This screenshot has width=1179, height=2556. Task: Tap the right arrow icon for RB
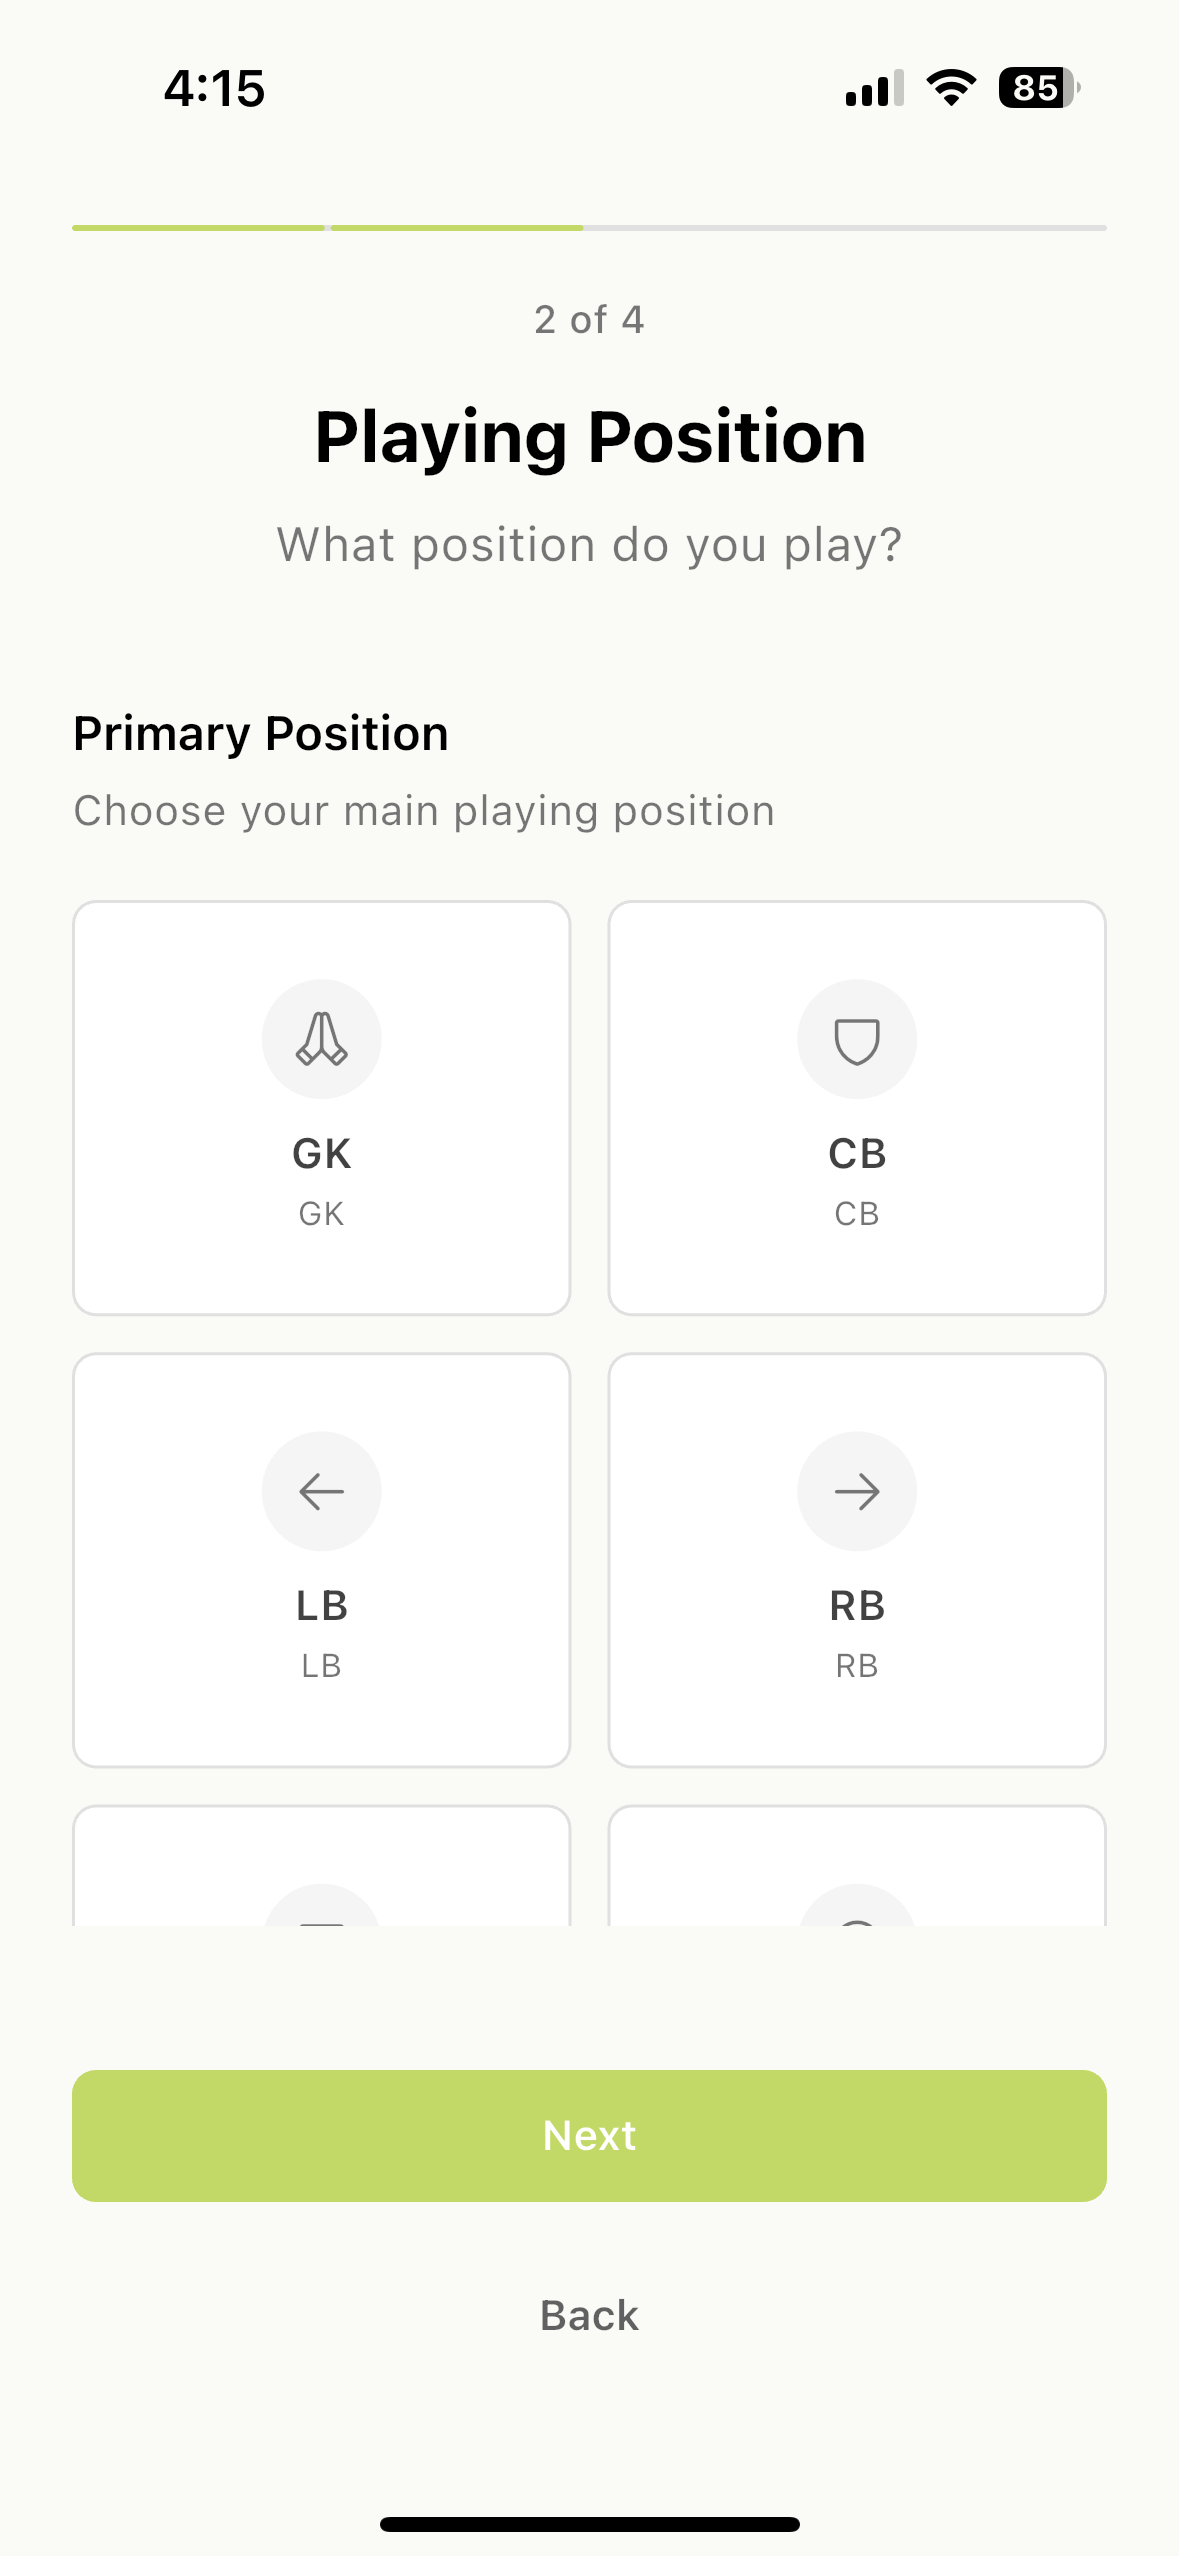857,1491
